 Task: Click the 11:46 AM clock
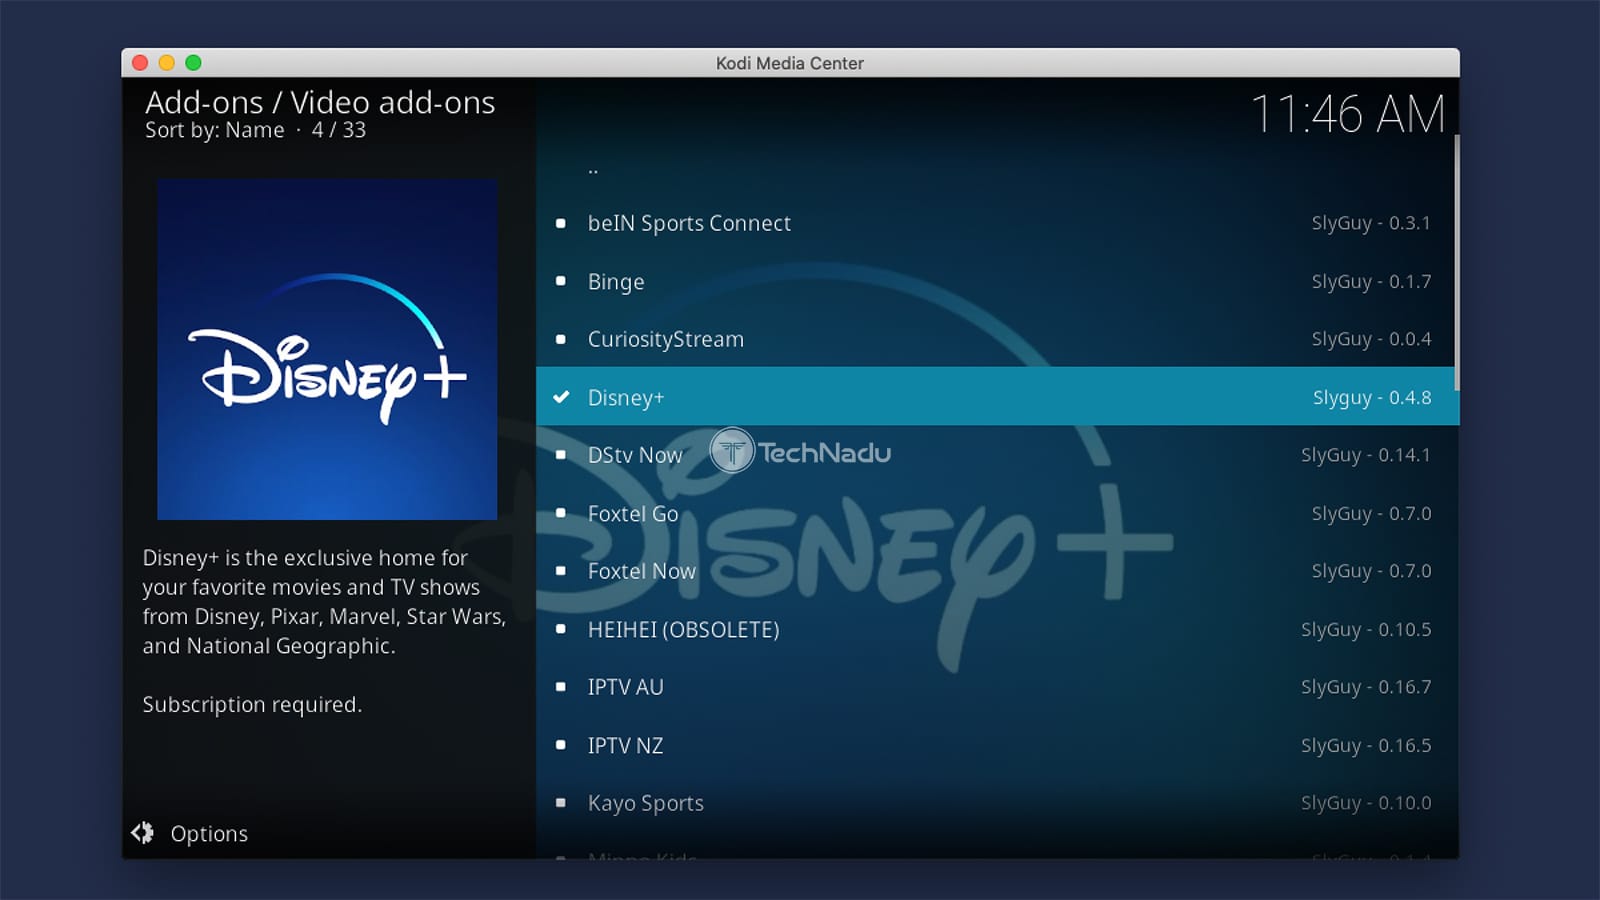1348,114
